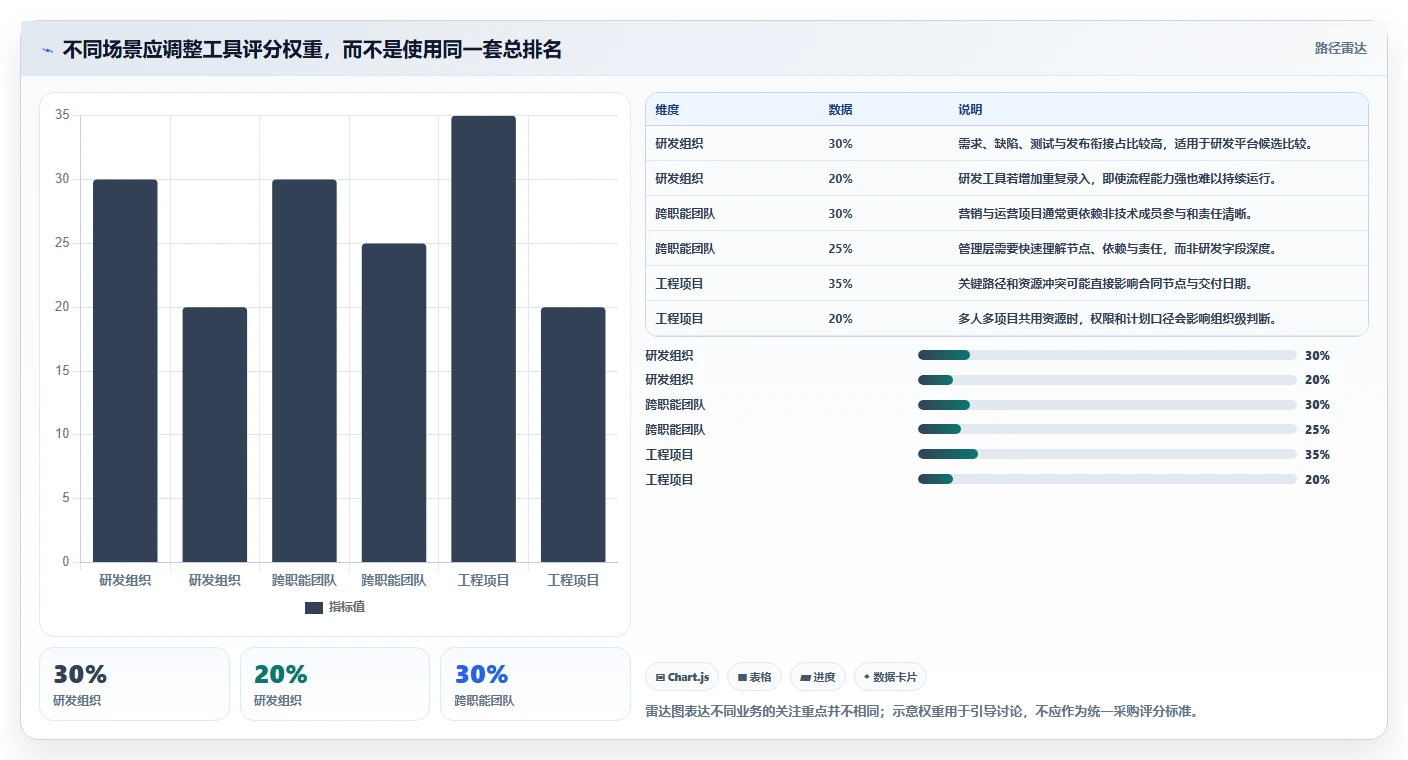The image size is (1408, 760).
Task: Open the blue 30% 跨职能团队 data card
Action: [535, 684]
